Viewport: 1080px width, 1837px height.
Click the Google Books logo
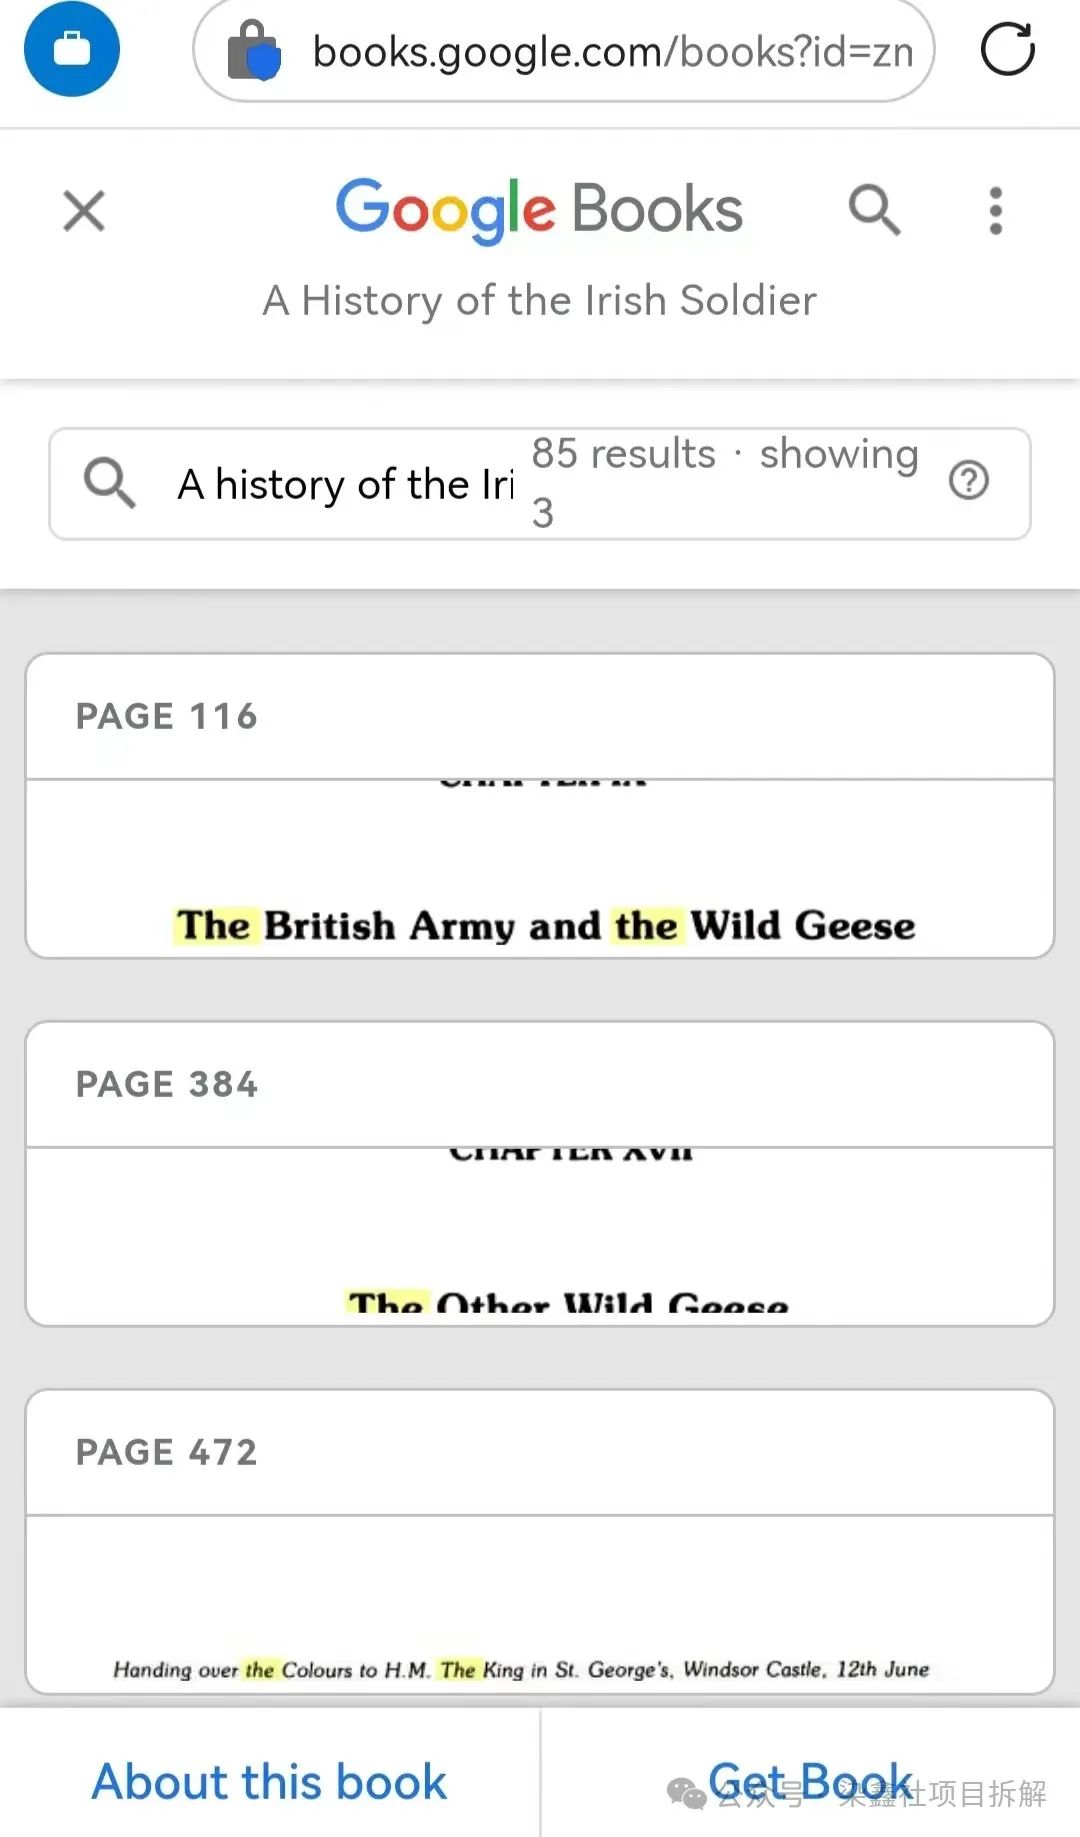pos(539,209)
